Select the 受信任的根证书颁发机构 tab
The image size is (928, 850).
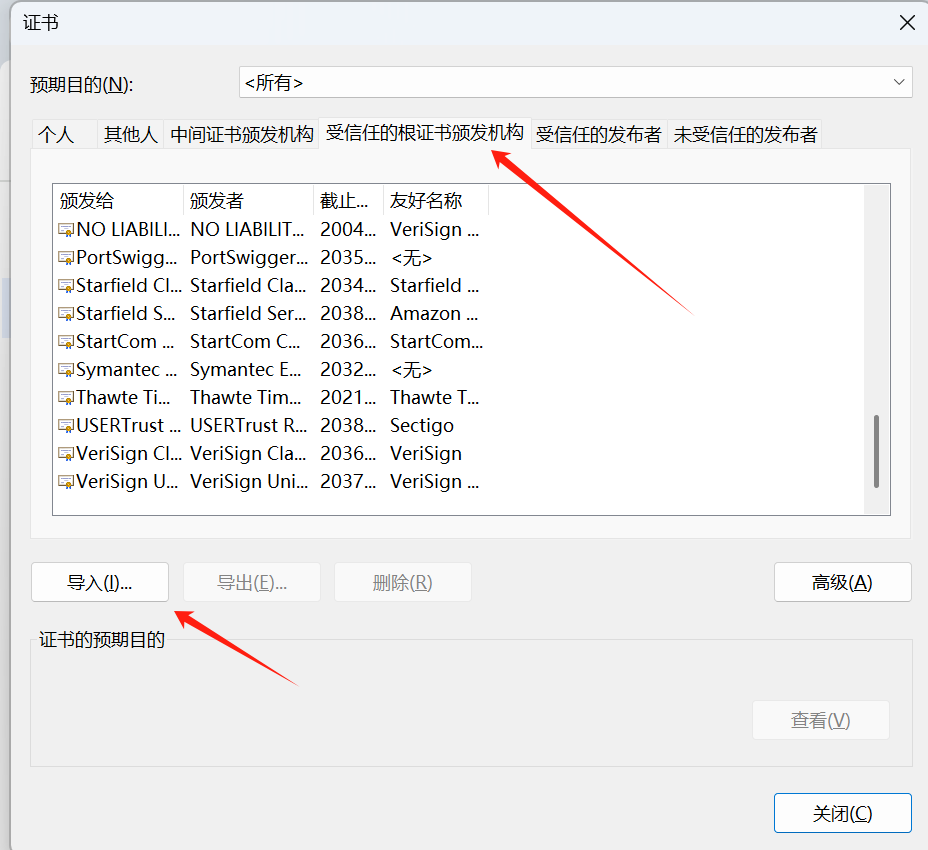click(424, 133)
